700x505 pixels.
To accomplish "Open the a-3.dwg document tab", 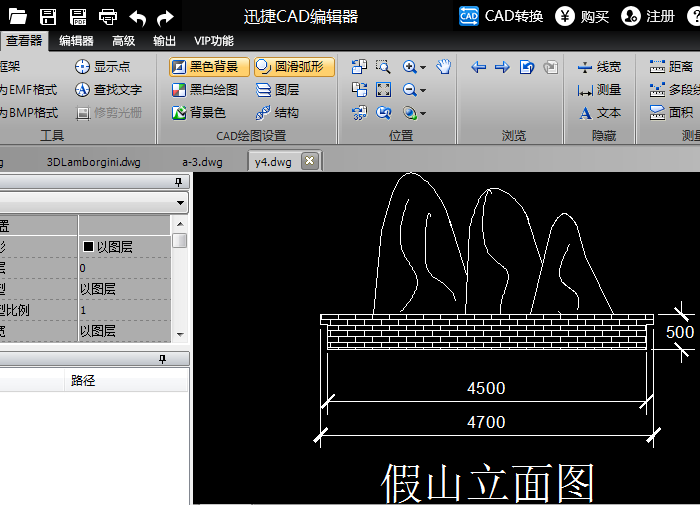I will pos(202,162).
